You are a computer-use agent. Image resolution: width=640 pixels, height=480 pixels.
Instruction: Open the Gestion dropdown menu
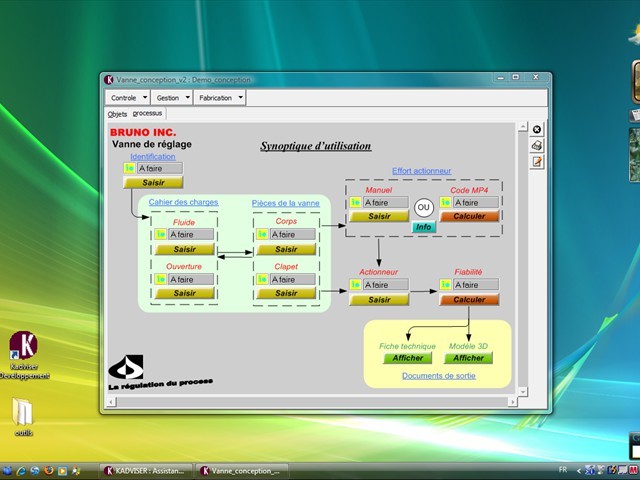(172, 98)
